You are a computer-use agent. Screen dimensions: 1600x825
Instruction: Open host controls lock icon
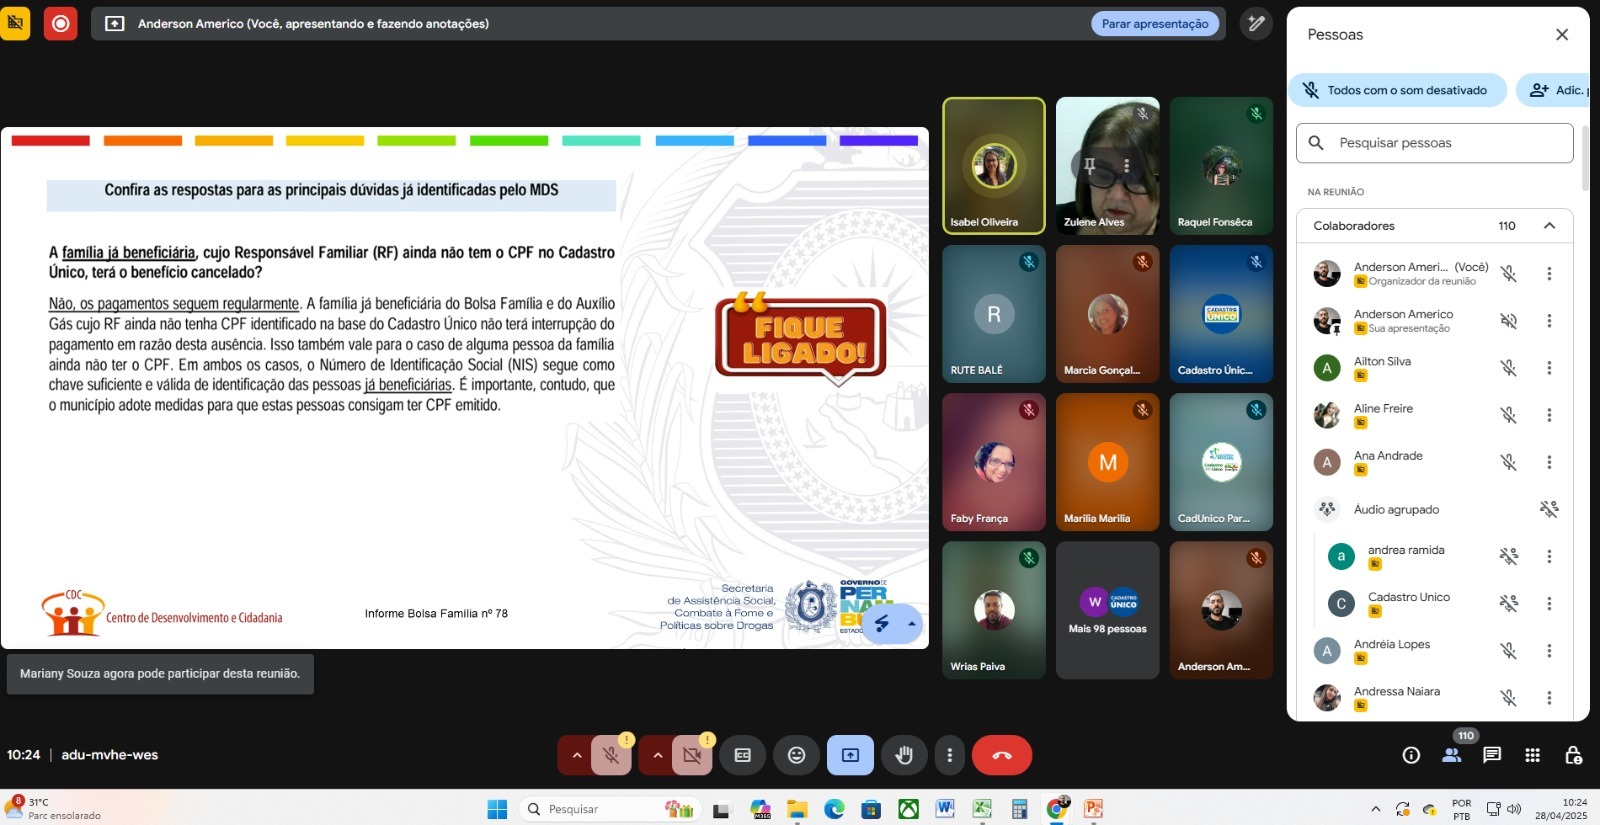tap(1573, 755)
